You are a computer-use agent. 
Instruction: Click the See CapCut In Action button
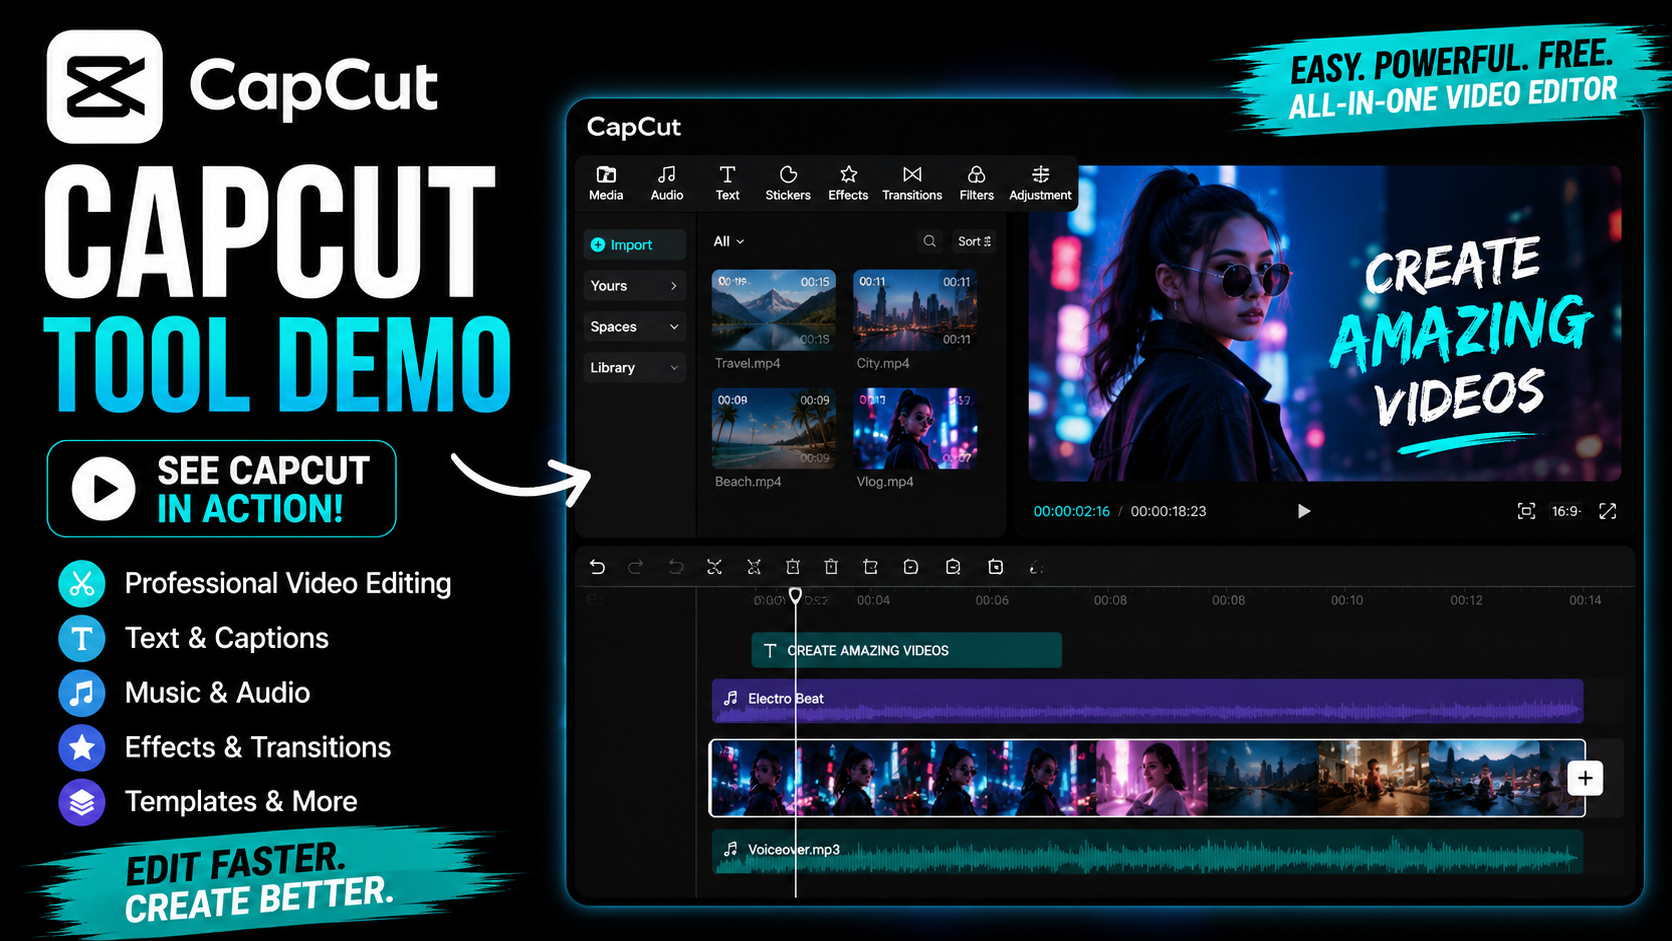[222, 489]
